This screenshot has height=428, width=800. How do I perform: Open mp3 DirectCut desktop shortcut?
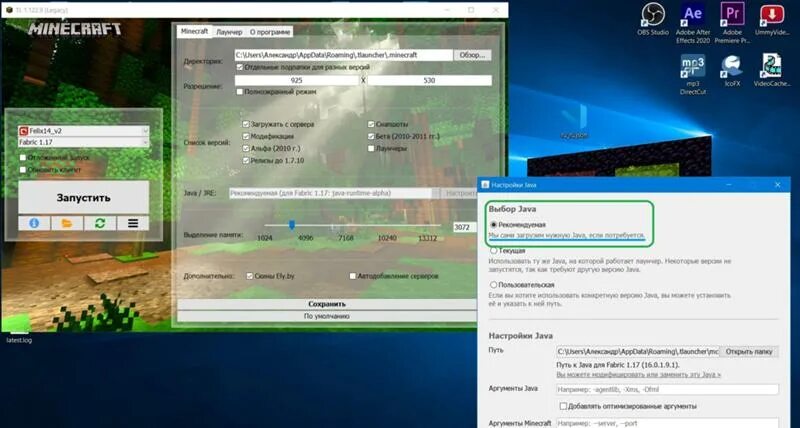pos(692,73)
